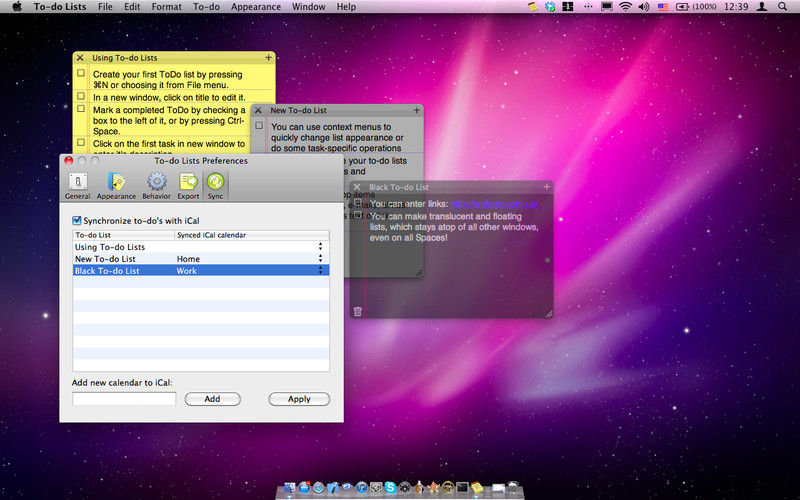Click To-do Lists menu bar status icon
The image size is (800, 500).
coord(533,7)
